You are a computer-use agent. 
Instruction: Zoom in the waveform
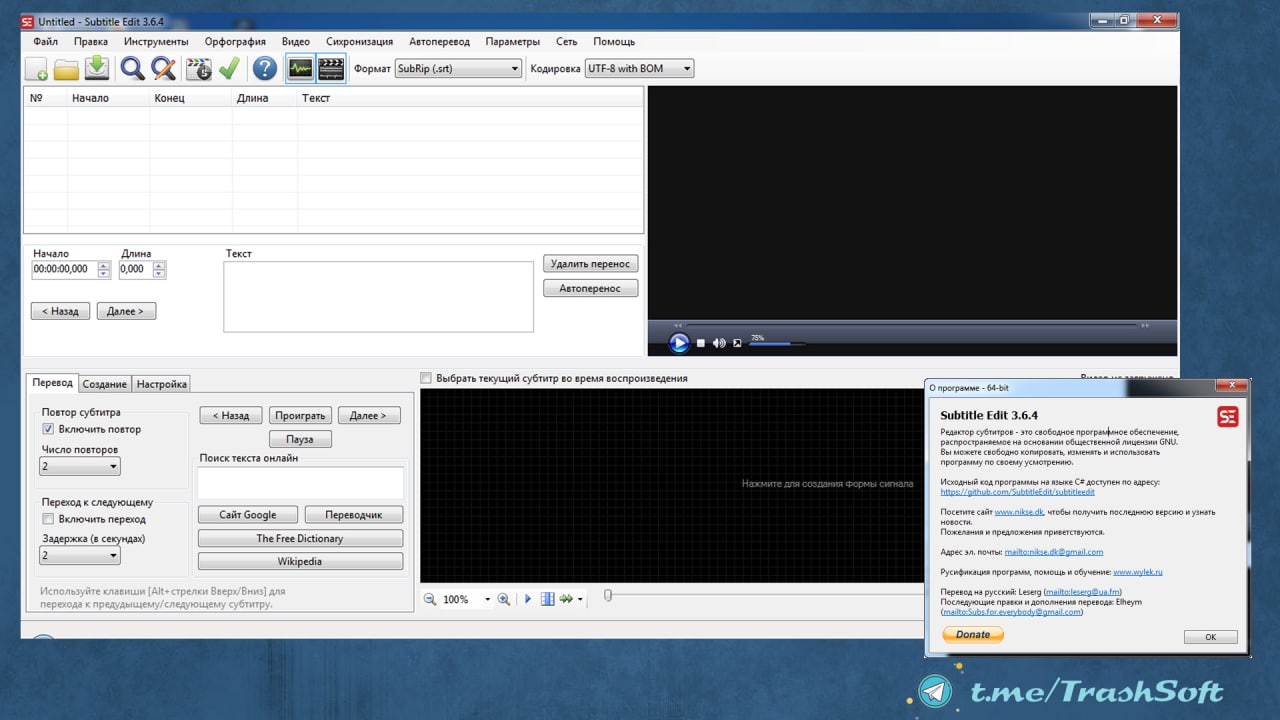point(504,599)
